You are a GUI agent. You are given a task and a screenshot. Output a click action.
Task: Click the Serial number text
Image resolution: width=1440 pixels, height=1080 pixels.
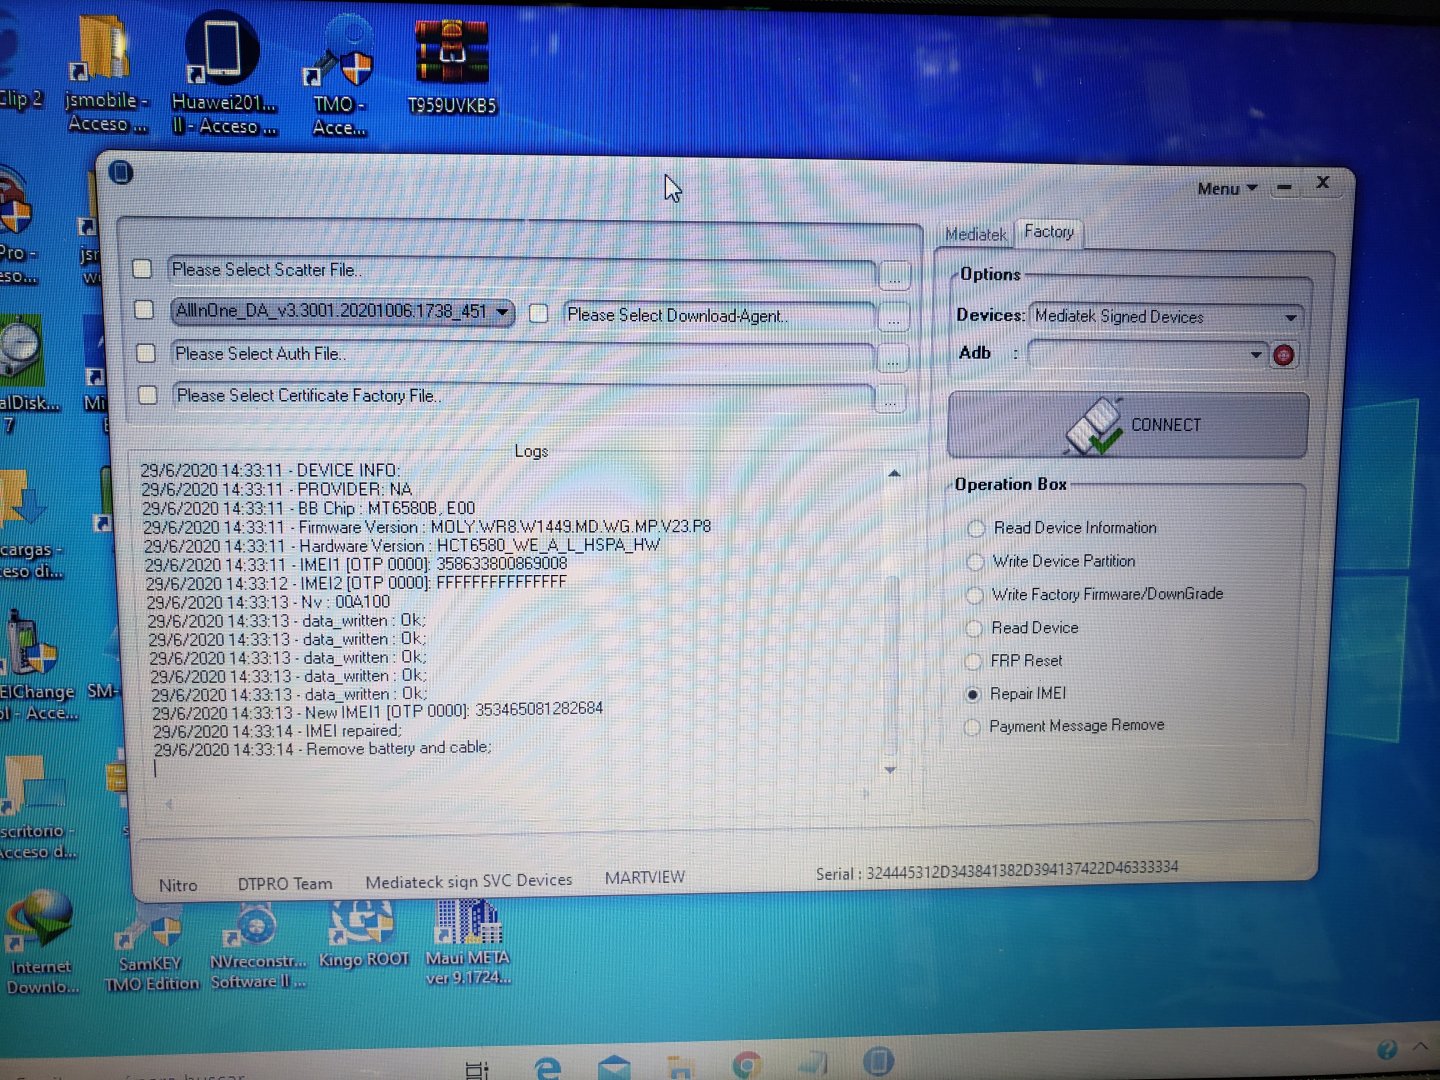(997, 870)
